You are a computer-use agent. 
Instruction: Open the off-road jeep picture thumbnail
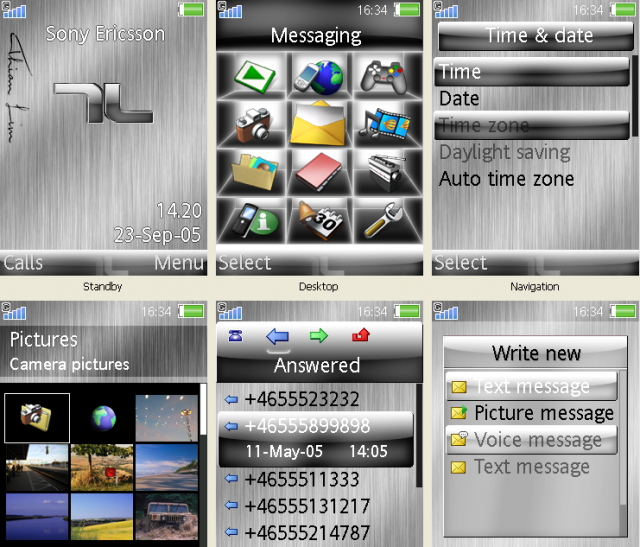167,517
